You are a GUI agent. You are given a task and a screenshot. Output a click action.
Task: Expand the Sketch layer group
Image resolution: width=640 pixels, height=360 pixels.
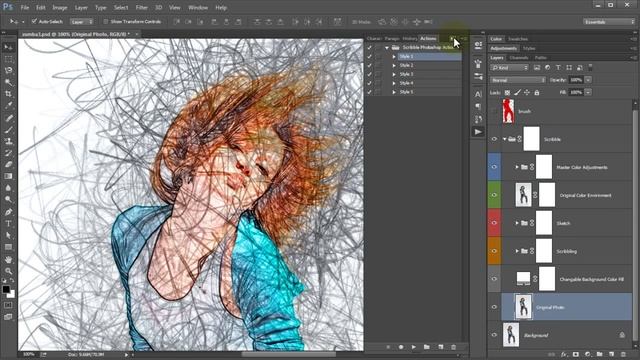pyautogui.click(x=517, y=223)
